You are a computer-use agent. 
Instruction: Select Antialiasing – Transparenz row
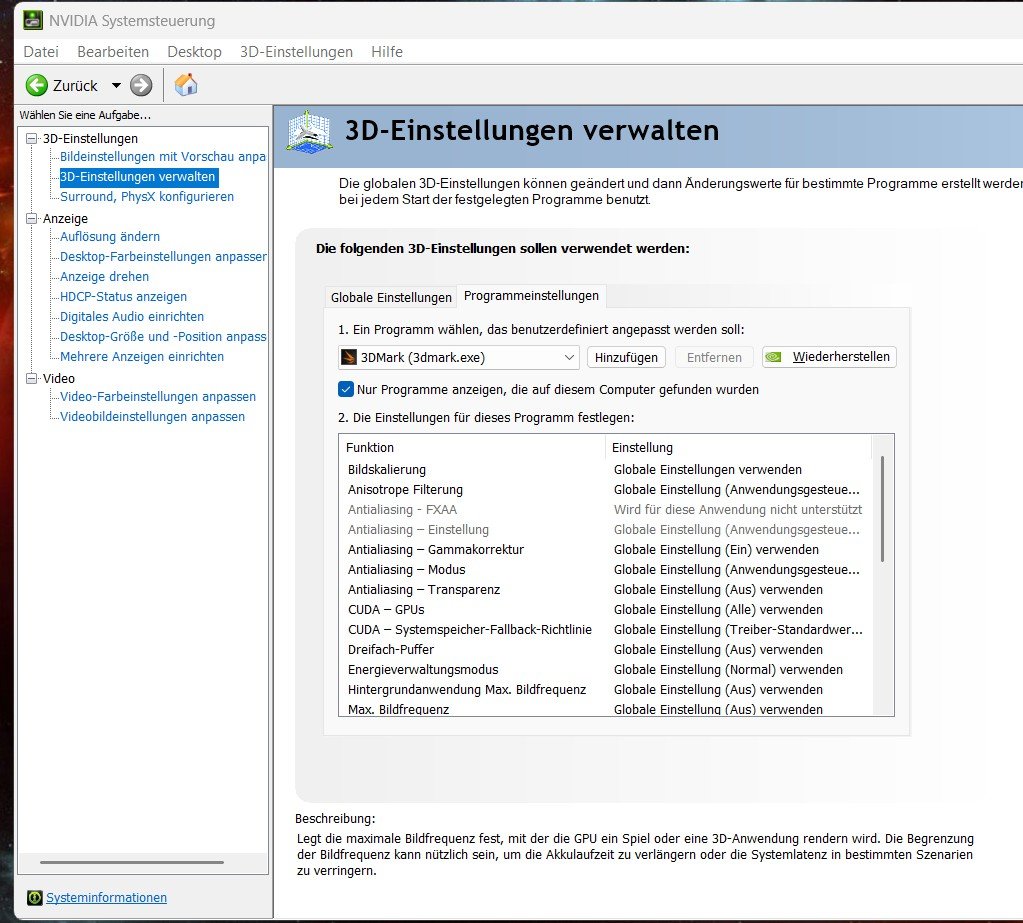coord(605,590)
